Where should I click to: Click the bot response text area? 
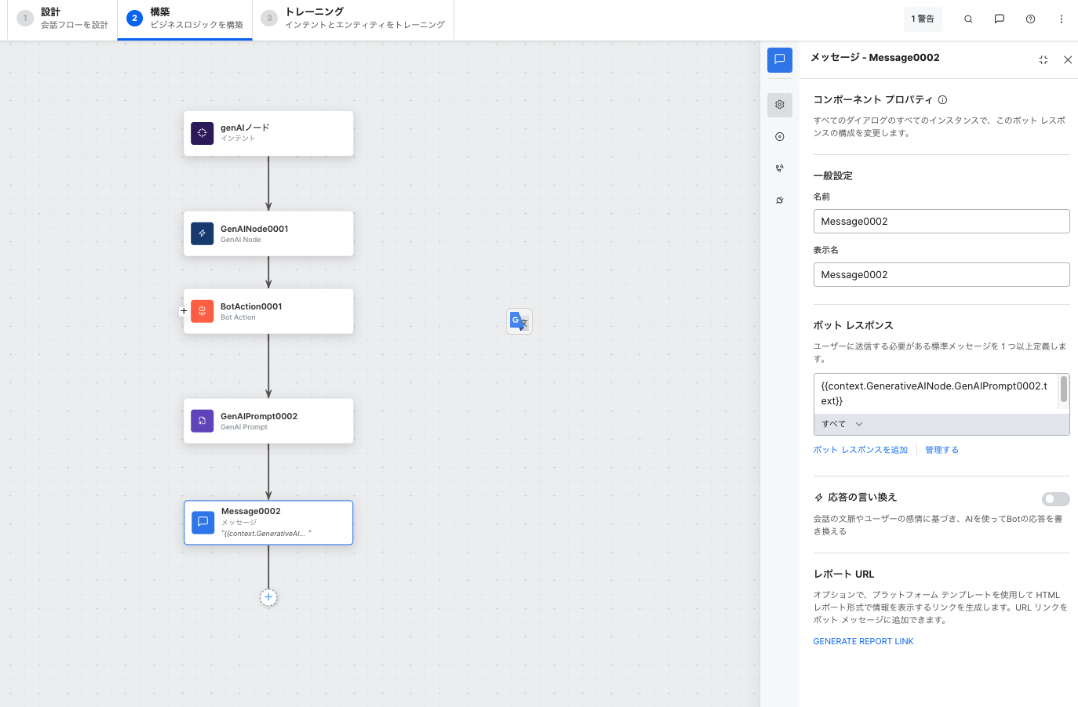936,393
